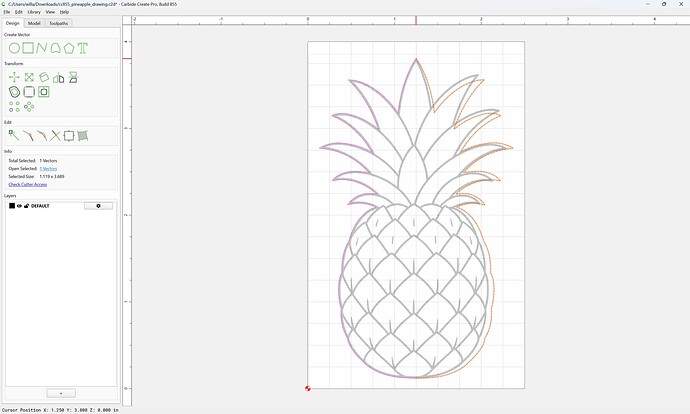Choose the Align vectors tool
This screenshot has width=690, height=414.
(59, 78)
